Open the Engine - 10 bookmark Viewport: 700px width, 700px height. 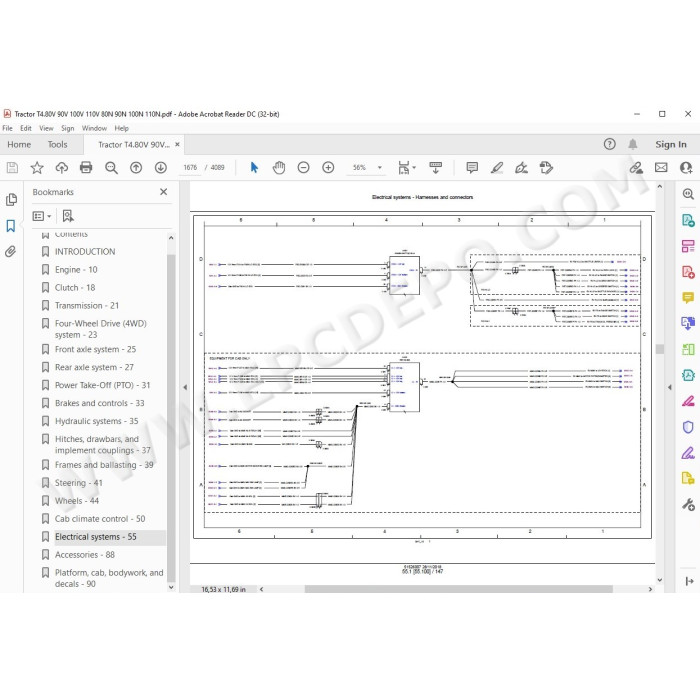(x=76, y=269)
